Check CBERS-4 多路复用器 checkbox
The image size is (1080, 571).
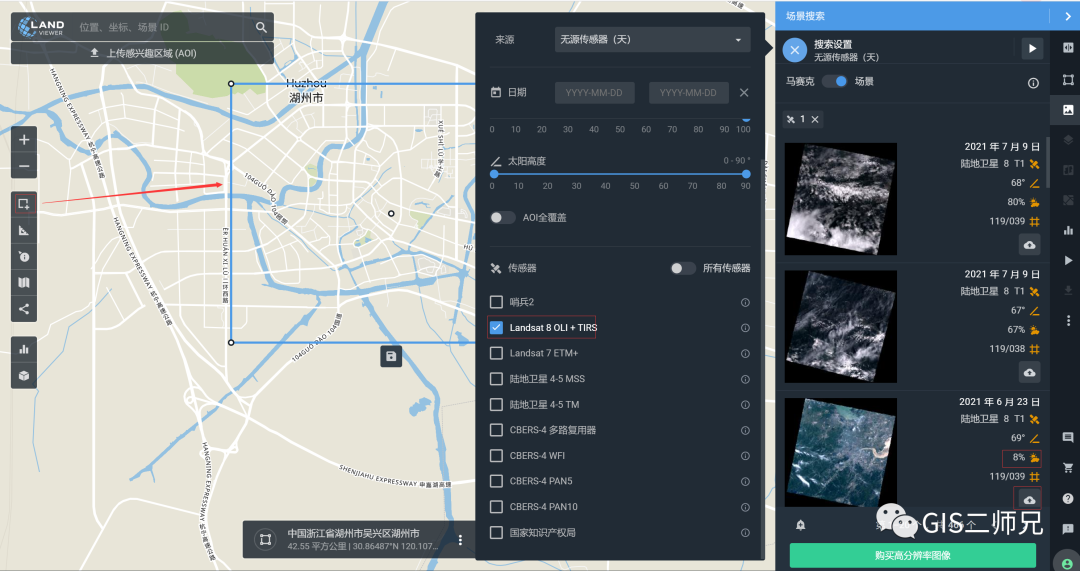(496, 430)
